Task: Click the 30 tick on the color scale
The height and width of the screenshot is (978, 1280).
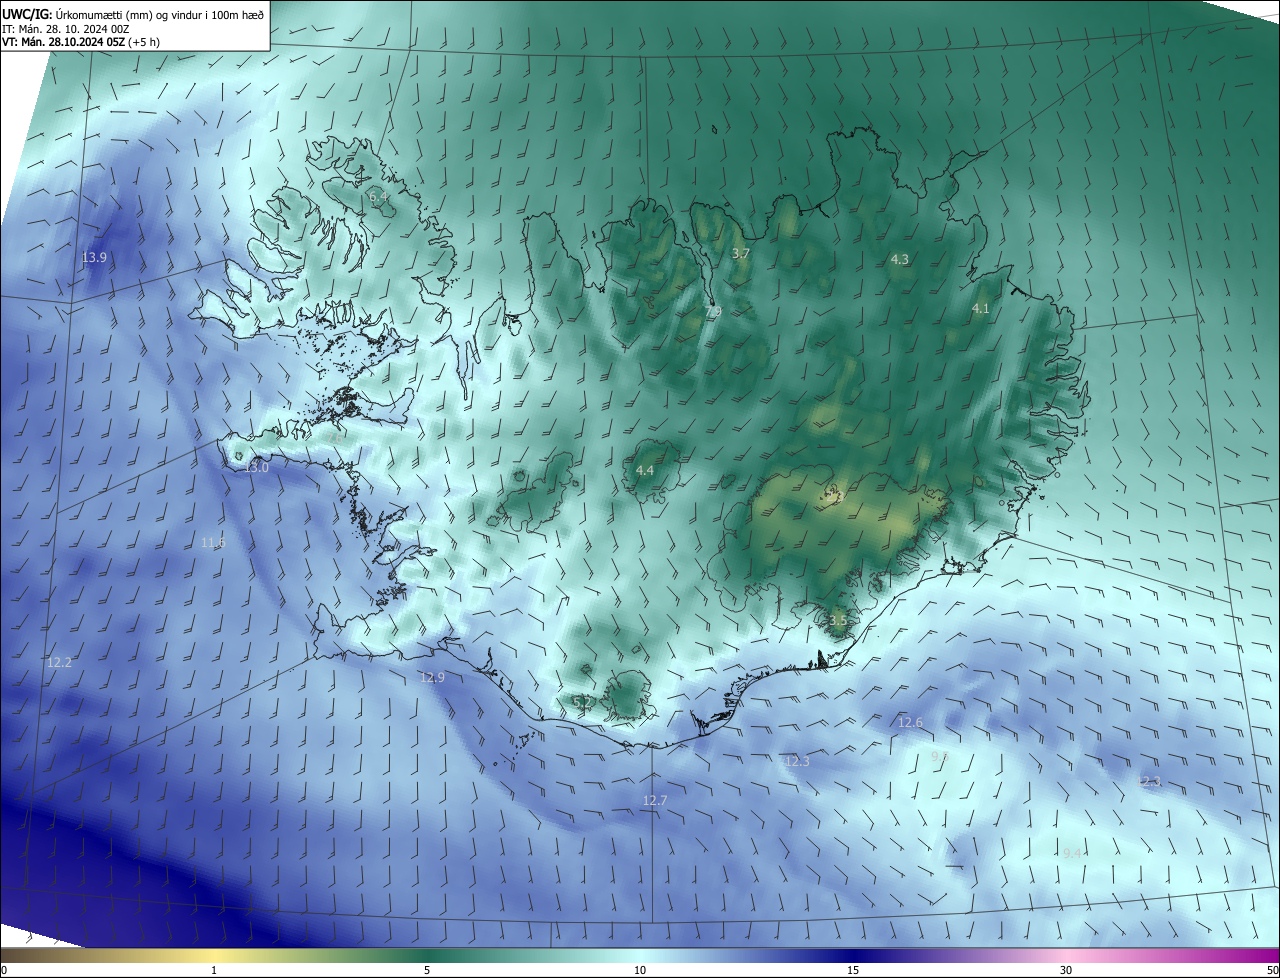Action: pos(1066,970)
